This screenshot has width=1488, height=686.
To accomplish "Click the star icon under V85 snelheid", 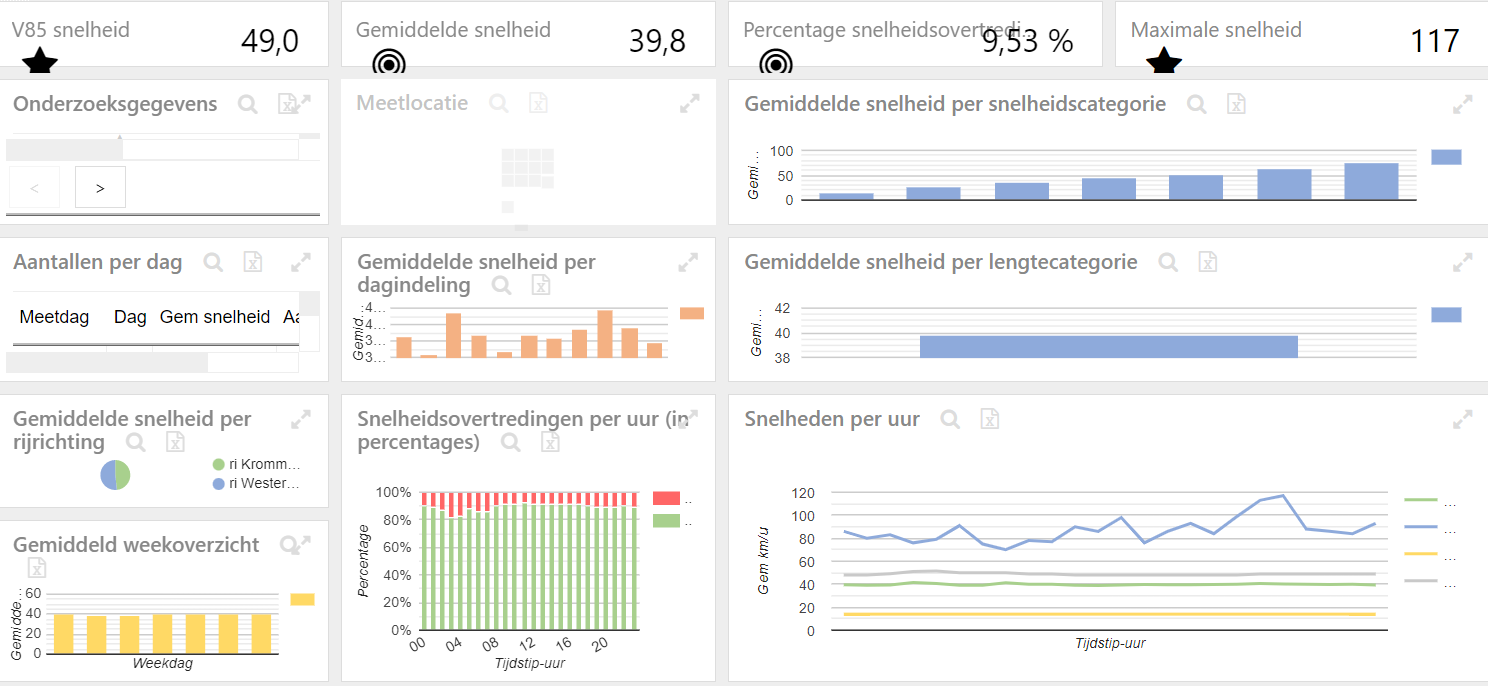I will [40, 64].
